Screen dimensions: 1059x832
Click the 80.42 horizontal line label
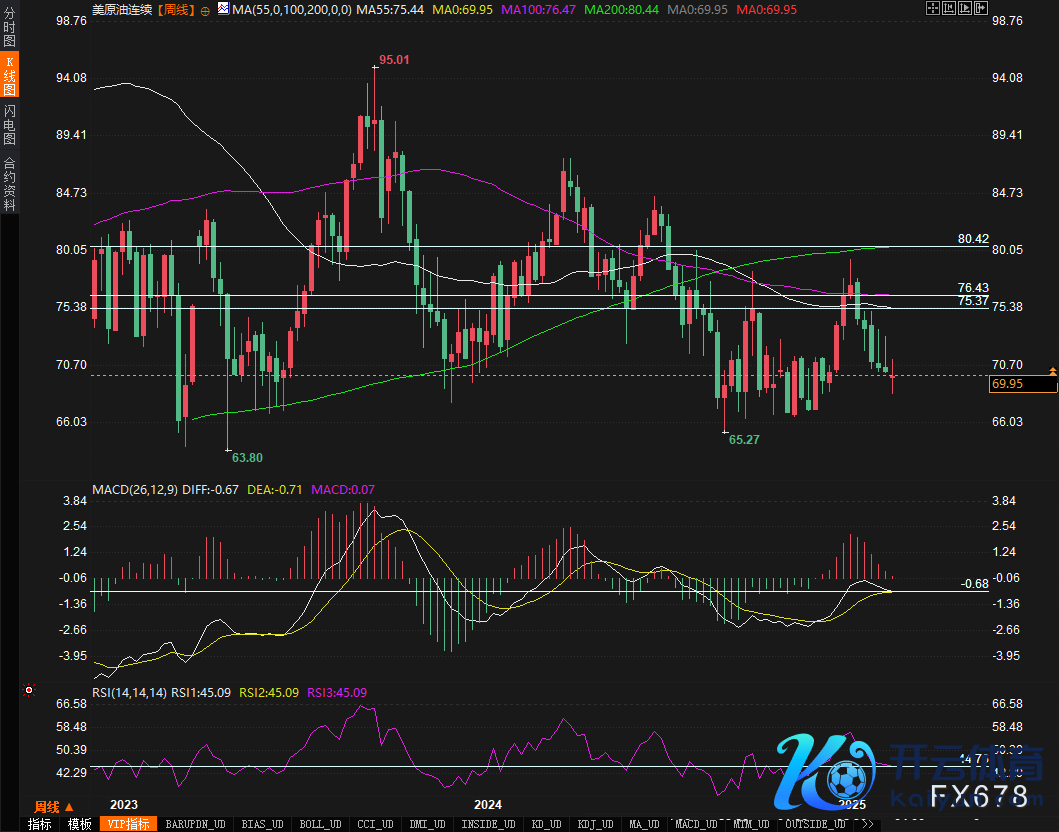click(972, 239)
